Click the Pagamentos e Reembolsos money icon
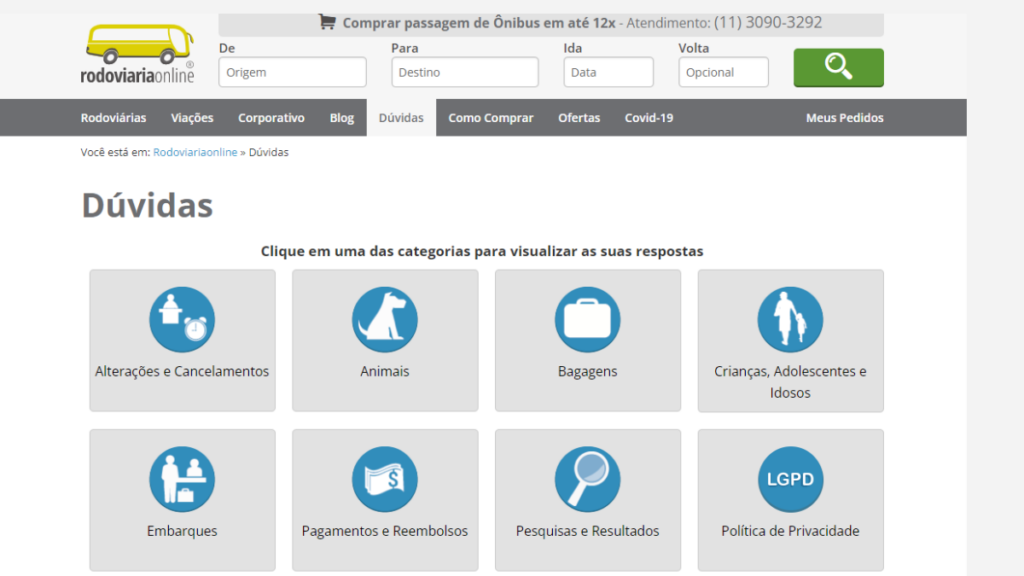Viewport: 1024px width, 576px height. (x=384, y=478)
